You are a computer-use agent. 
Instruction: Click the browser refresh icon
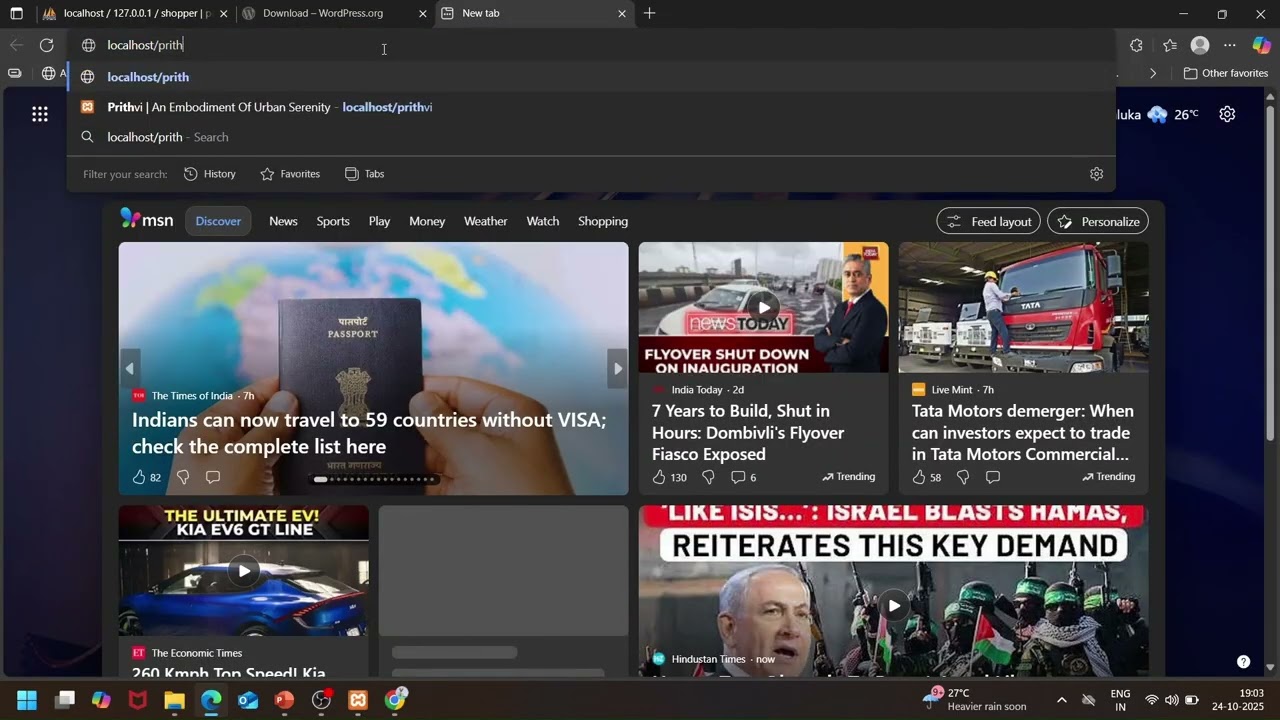[x=46, y=45]
